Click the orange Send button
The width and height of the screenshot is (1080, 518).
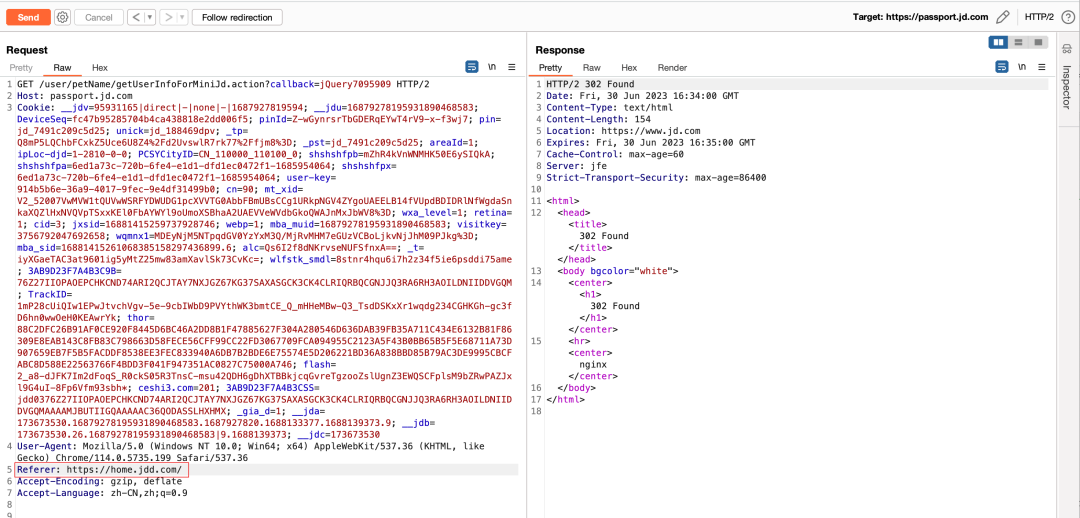coord(28,17)
